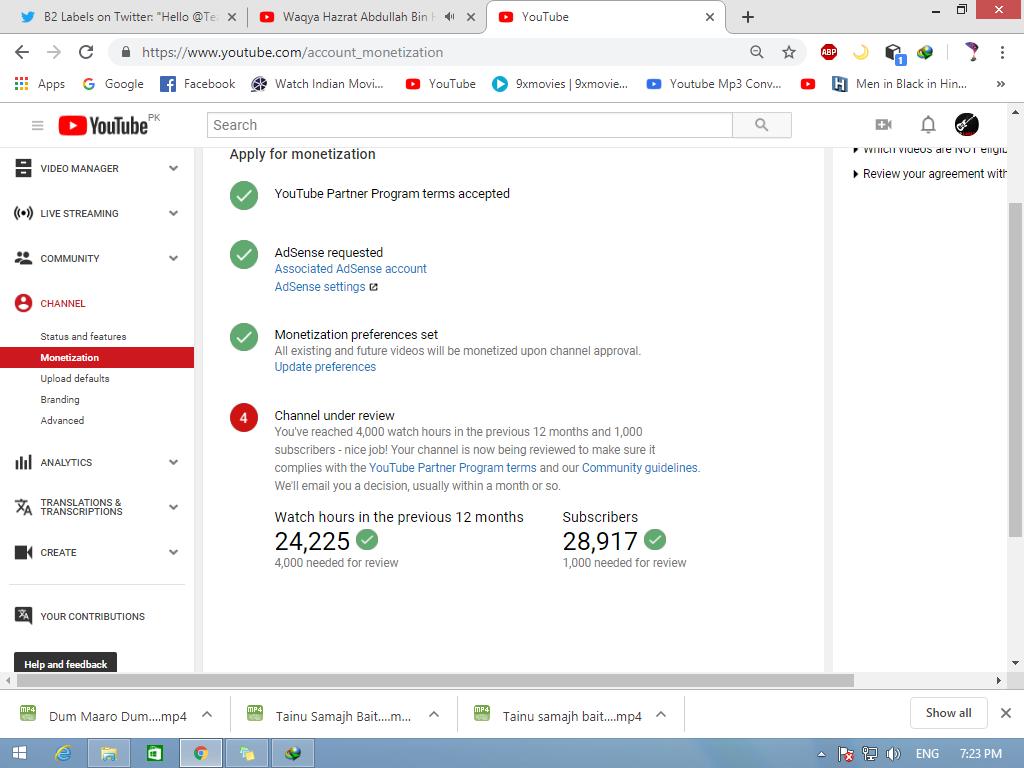This screenshot has width=1024, height=768.
Task: Open the hamburger guide menu
Action: (x=37, y=125)
